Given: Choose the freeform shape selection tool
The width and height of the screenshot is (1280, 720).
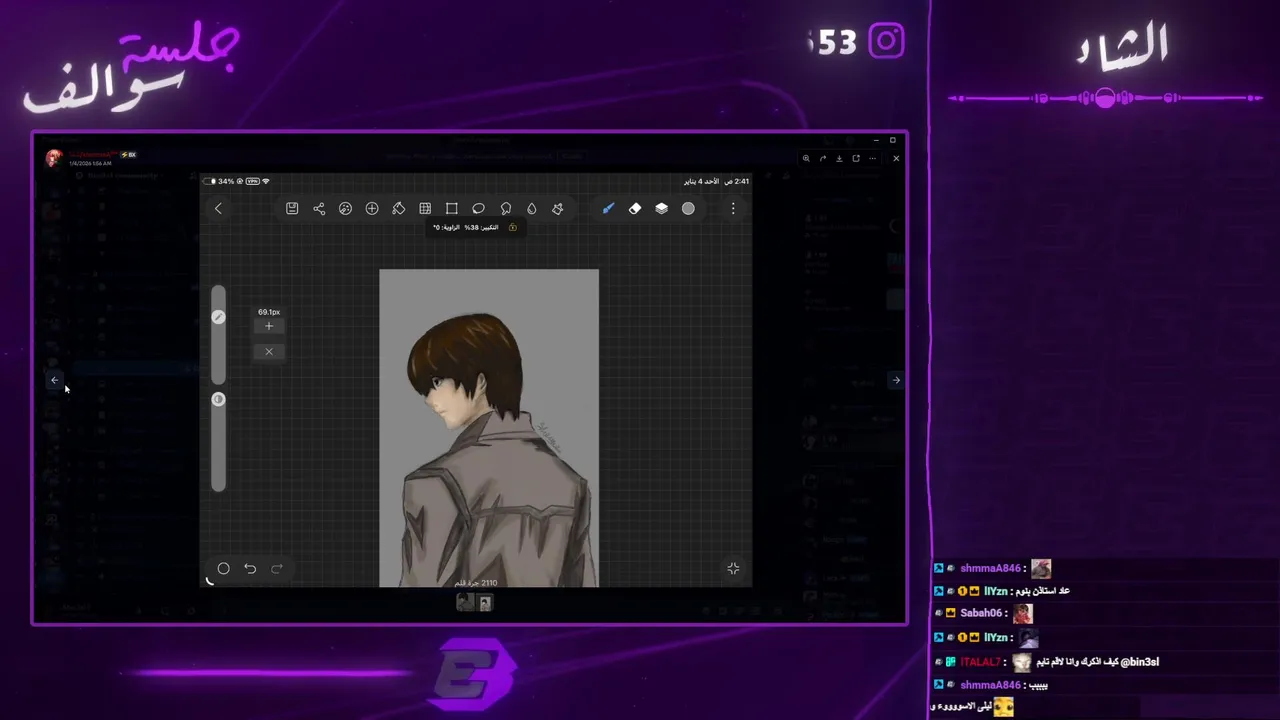Looking at the screenshot, I should (x=505, y=208).
